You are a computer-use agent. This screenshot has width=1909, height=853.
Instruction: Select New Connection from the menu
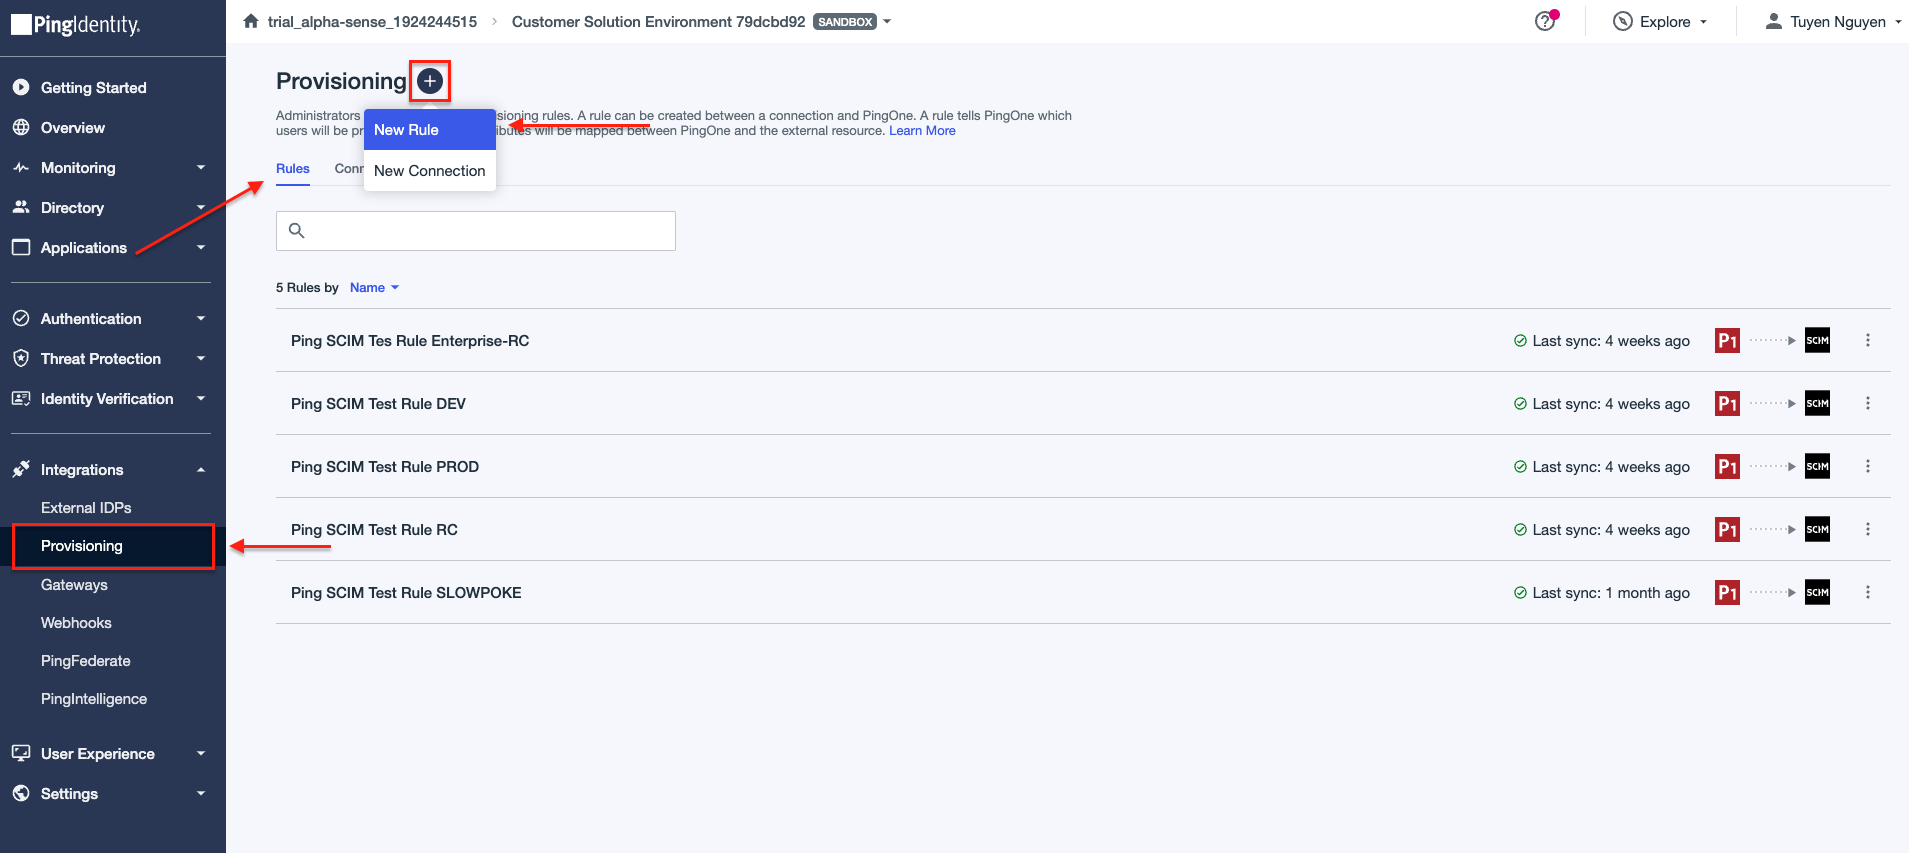(430, 171)
